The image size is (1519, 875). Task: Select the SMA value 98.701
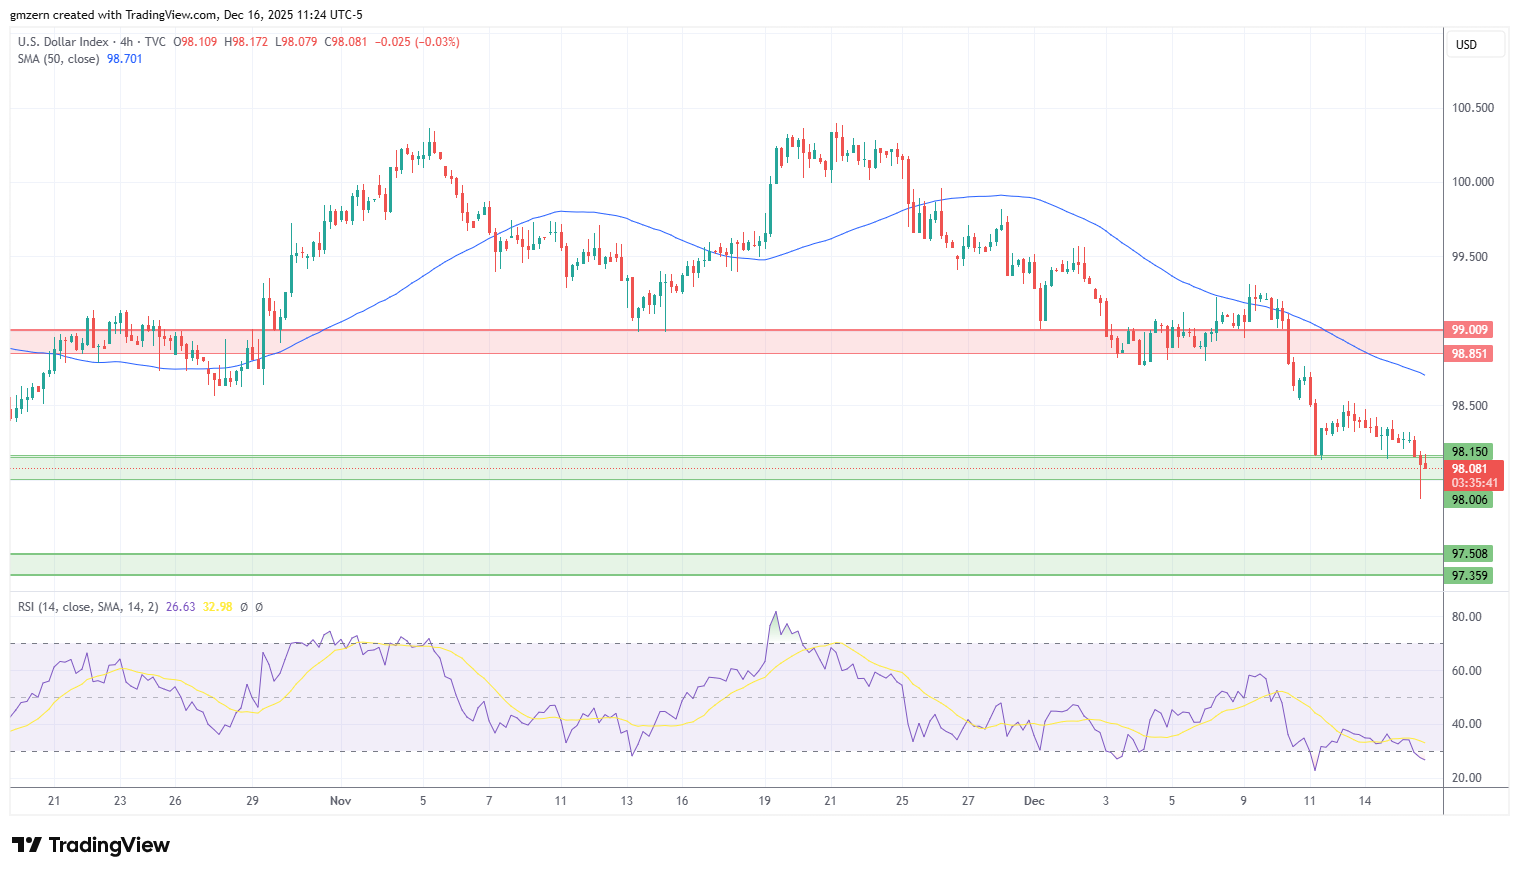pos(125,59)
